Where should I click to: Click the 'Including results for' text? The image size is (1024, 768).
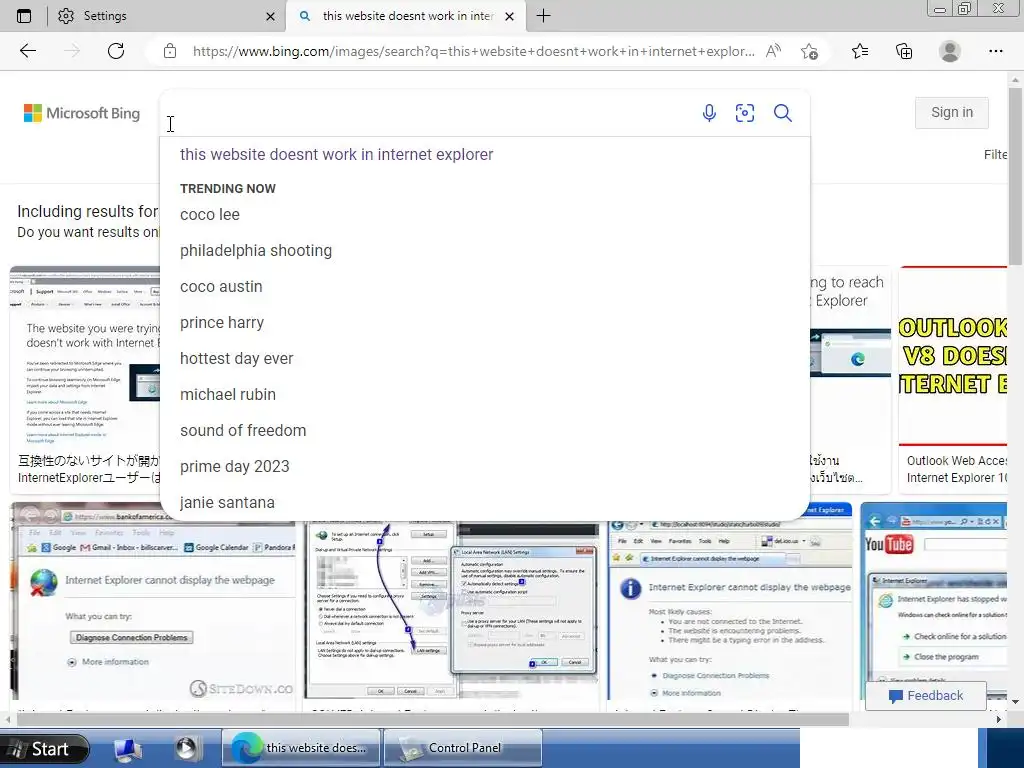point(88,212)
